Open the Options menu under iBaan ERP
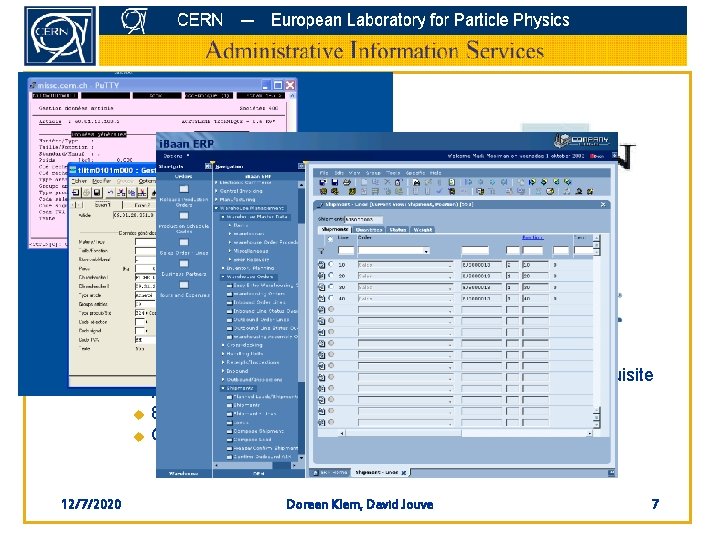This screenshot has height=540, width=720. pos(176,156)
